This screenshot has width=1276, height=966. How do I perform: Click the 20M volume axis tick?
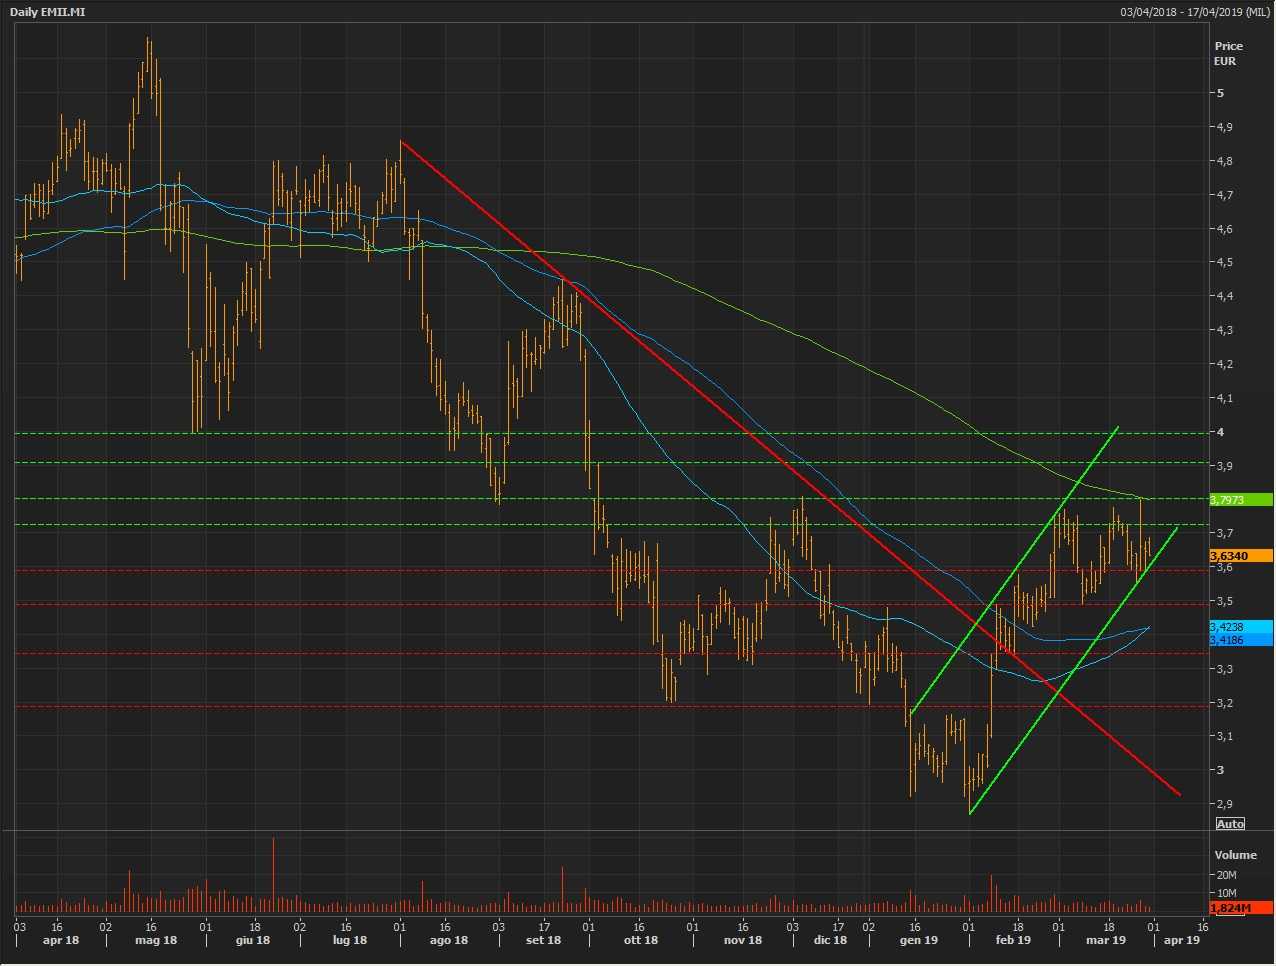1226,875
